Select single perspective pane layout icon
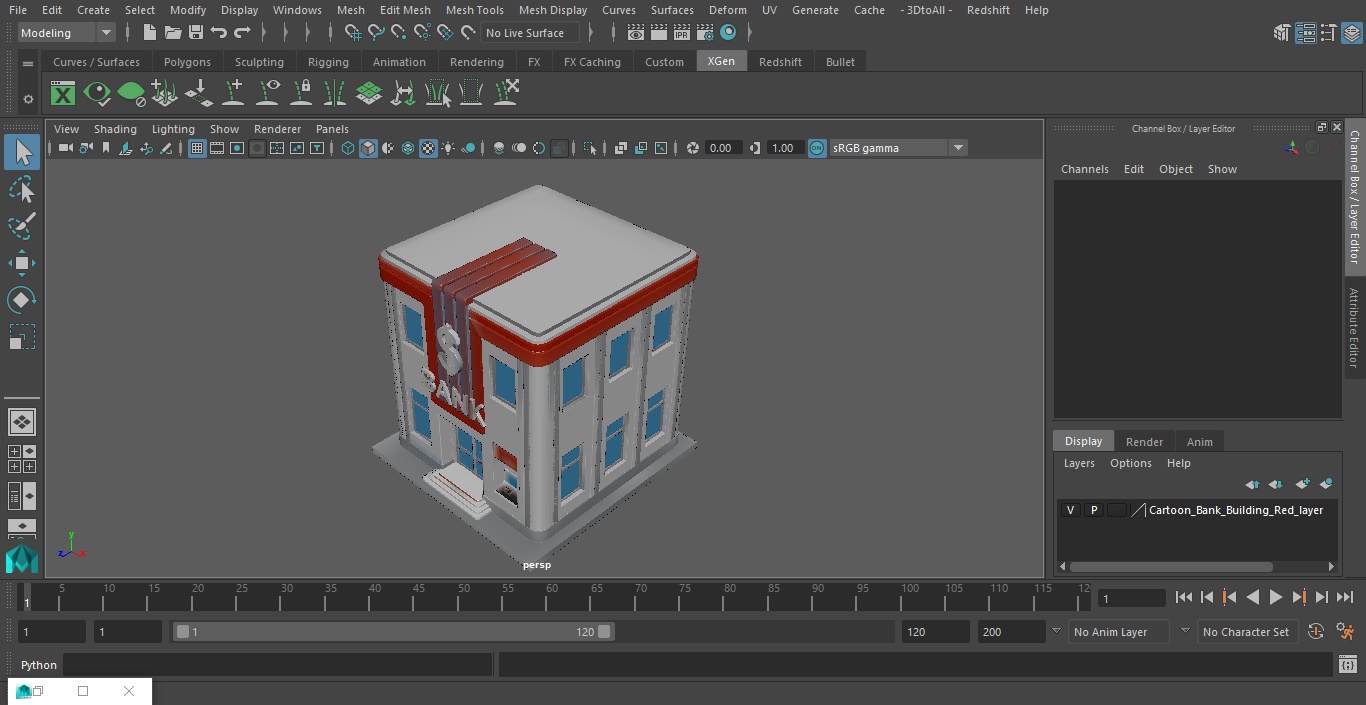1366x705 pixels. 21,422
